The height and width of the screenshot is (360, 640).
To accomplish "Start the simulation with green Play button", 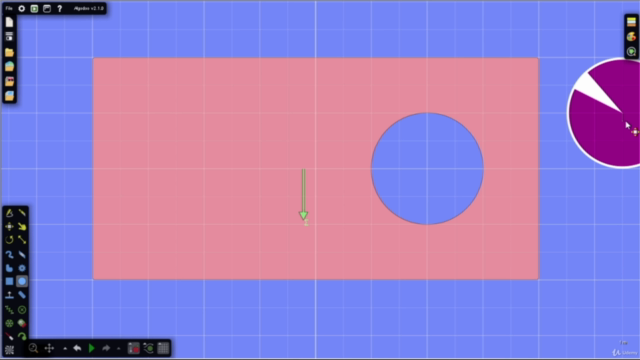I will [91, 348].
